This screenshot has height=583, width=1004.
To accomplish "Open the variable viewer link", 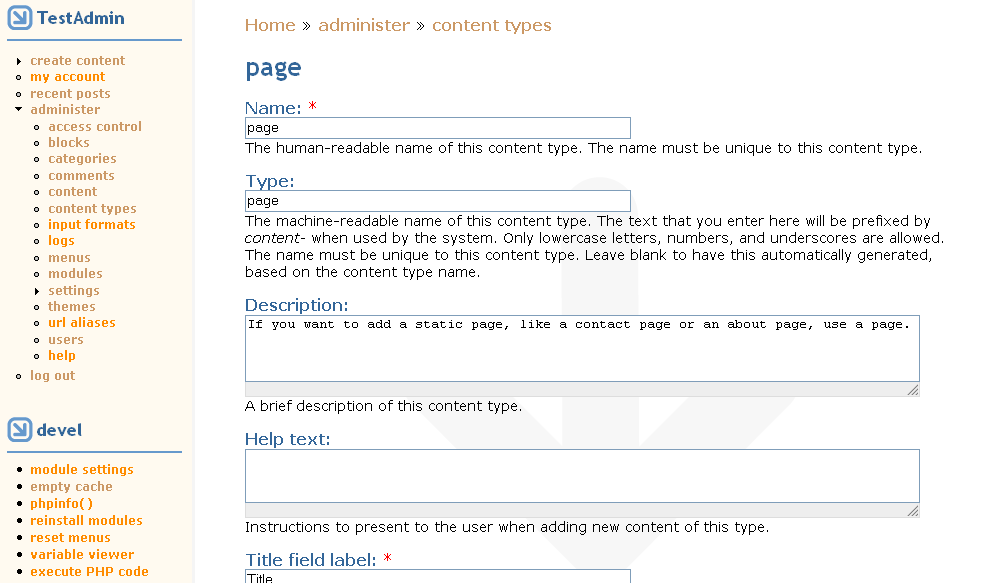I will (x=82, y=555).
